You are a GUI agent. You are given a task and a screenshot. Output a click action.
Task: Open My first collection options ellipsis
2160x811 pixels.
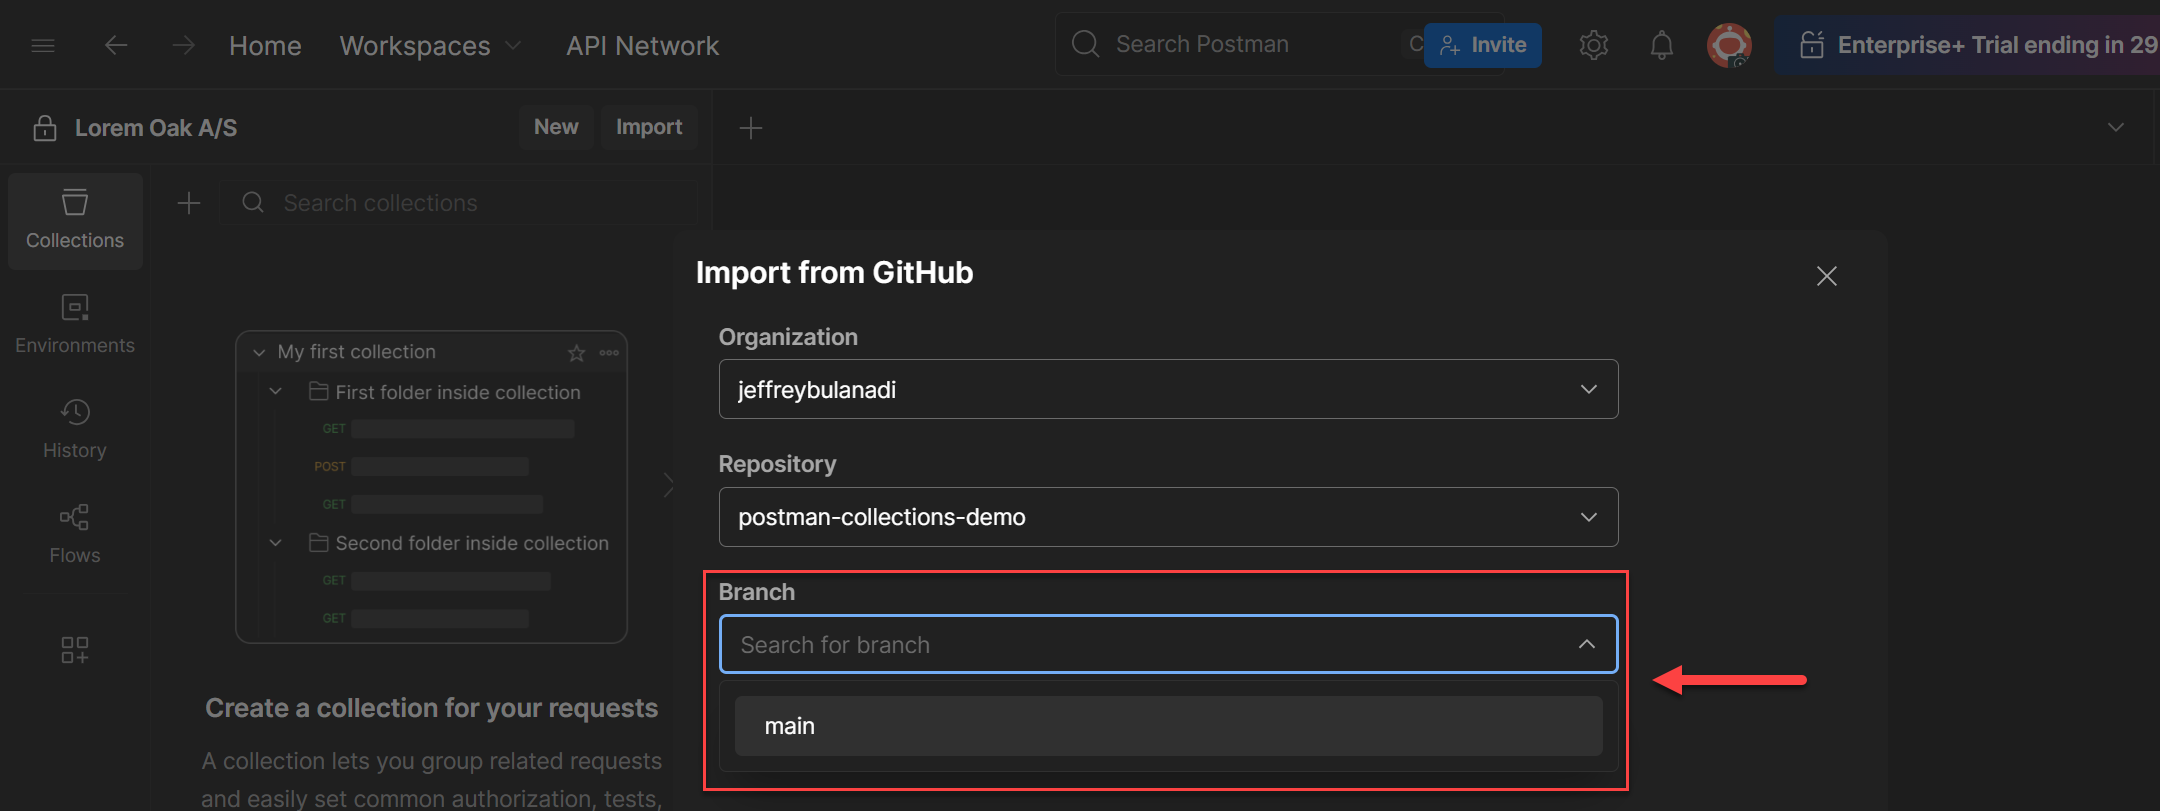(609, 353)
